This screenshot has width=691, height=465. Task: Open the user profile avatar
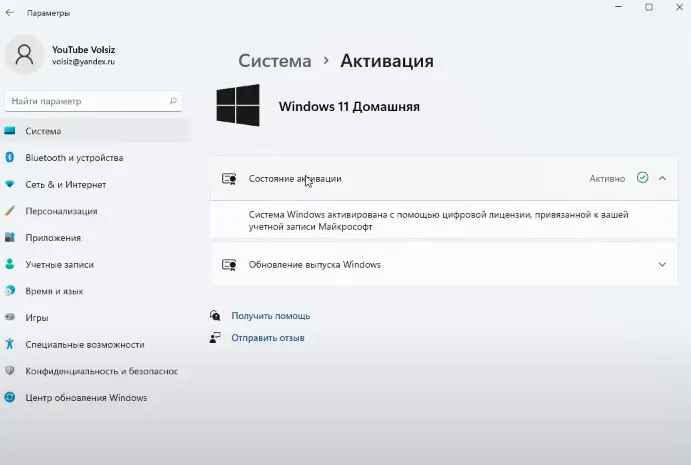tap(24, 55)
